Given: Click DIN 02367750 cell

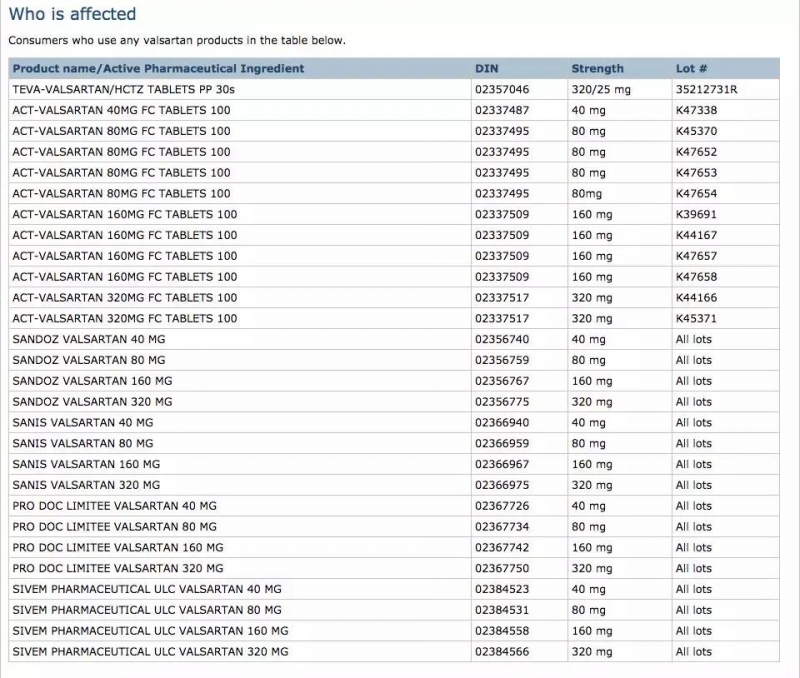Looking at the screenshot, I should tap(502, 569).
